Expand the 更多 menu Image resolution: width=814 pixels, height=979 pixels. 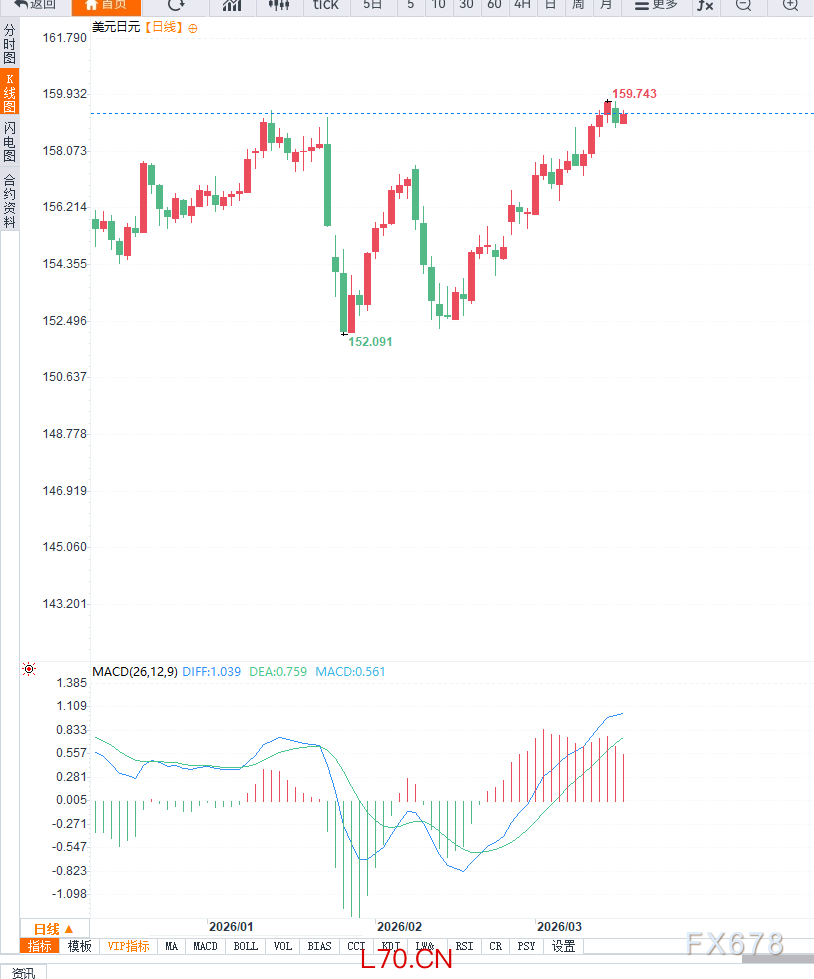tap(657, 5)
